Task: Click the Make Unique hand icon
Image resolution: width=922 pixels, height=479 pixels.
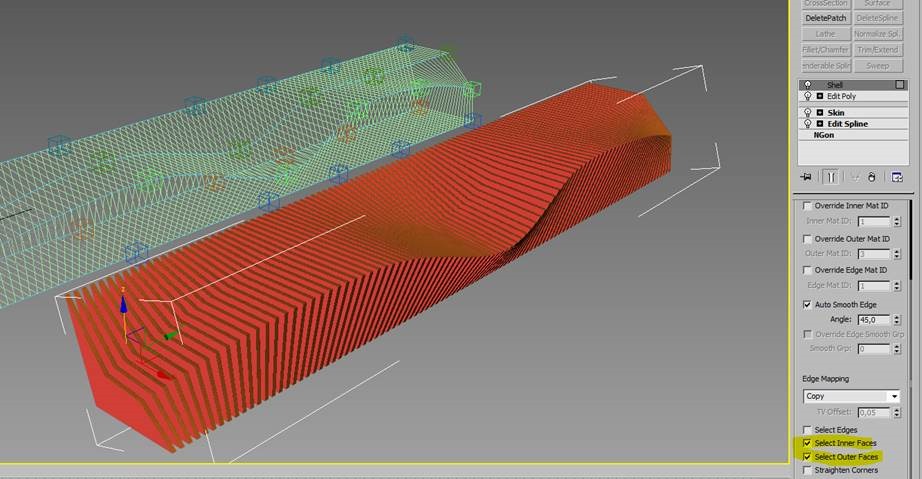Action: point(872,177)
